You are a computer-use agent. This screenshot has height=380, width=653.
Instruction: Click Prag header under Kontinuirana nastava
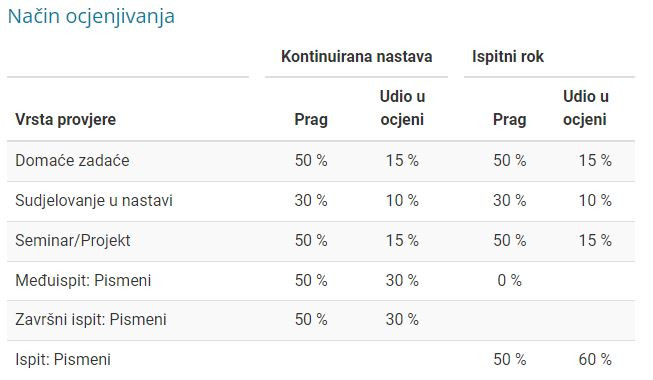[311, 120]
